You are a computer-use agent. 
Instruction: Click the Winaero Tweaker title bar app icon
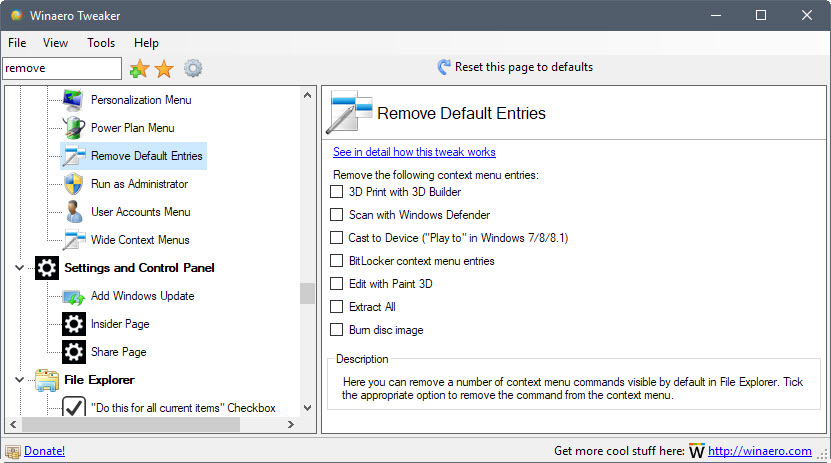click(x=16, y=15)
